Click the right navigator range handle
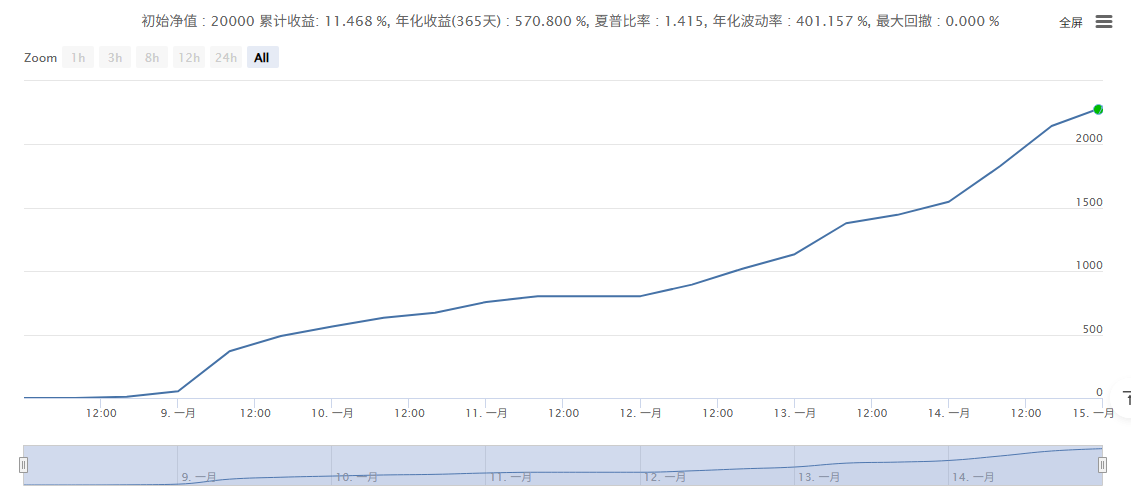This screenshot has height=487, width=1131. tap(1102, 465)
